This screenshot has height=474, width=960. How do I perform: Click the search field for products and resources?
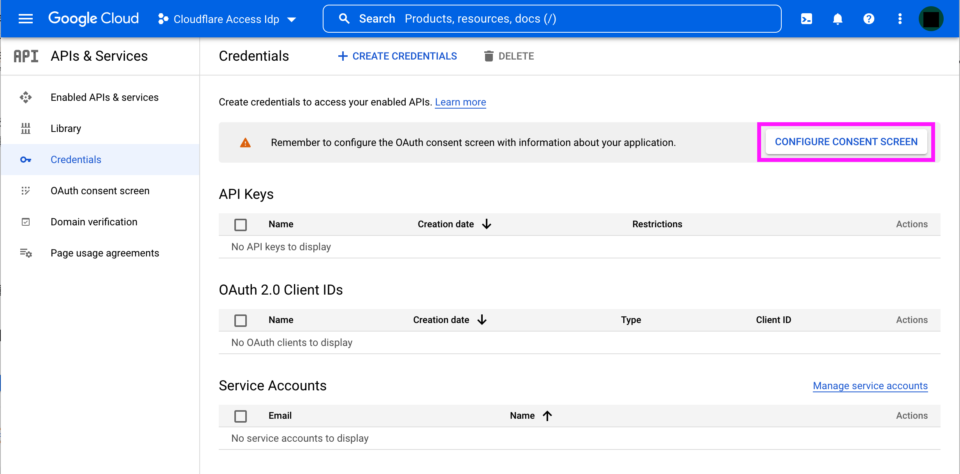click(x=552, y=18)
